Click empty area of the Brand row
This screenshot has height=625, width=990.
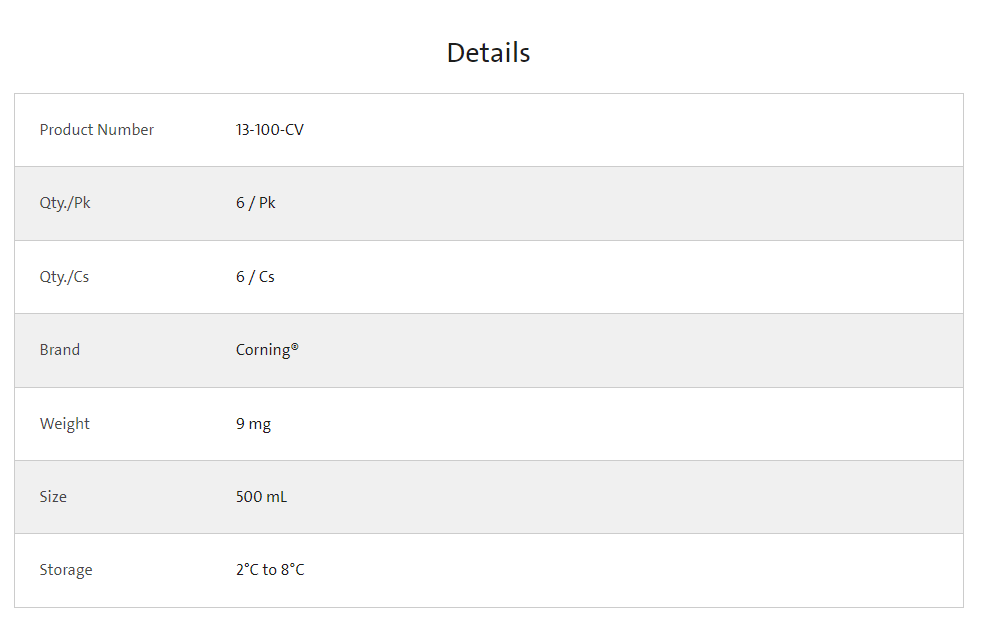pos(631,350)
